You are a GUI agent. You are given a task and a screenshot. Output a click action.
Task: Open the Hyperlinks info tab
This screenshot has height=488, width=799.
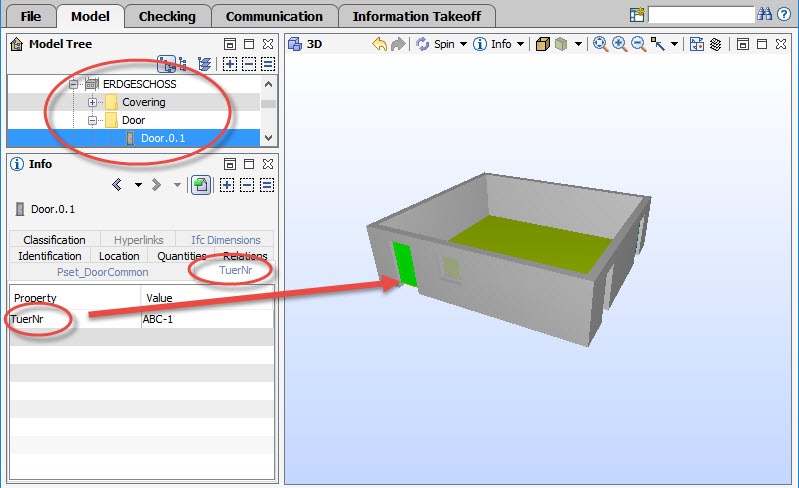139,239
